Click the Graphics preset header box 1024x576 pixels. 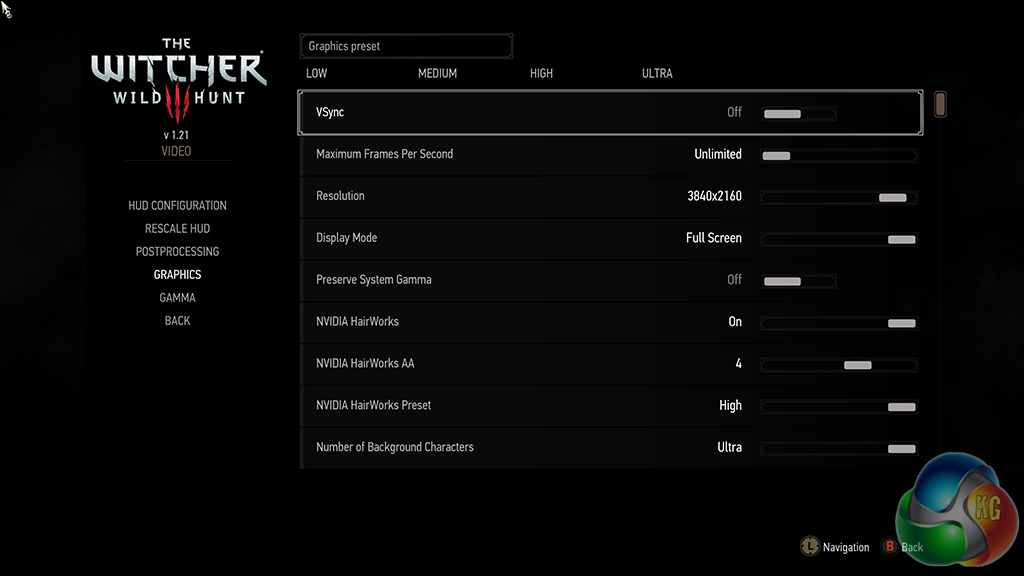[406, 46]
